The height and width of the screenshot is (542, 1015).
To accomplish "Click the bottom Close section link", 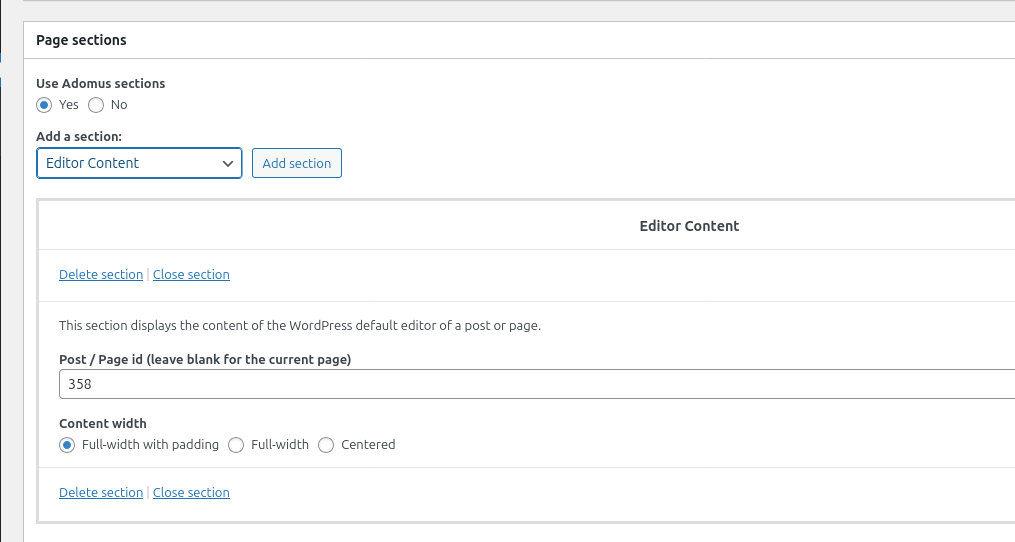I will pyautogui.click(x=191, y=493).
